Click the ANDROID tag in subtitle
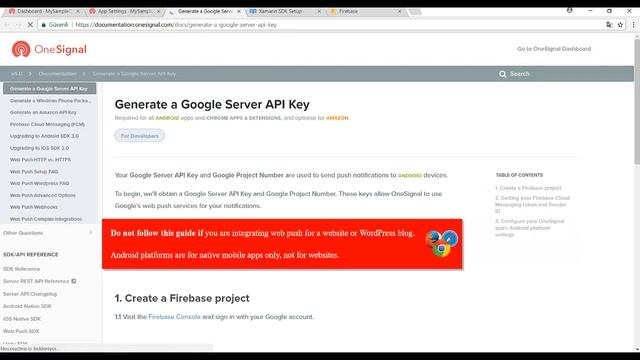640x360 pixels. click(x=167, y=118)
